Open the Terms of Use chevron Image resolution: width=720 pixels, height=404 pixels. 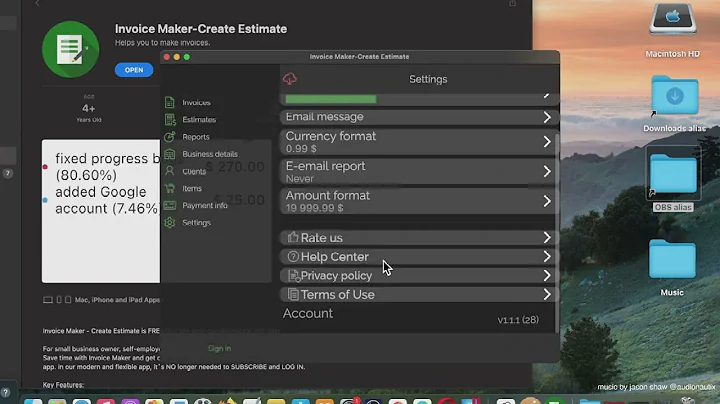(547, 294)
